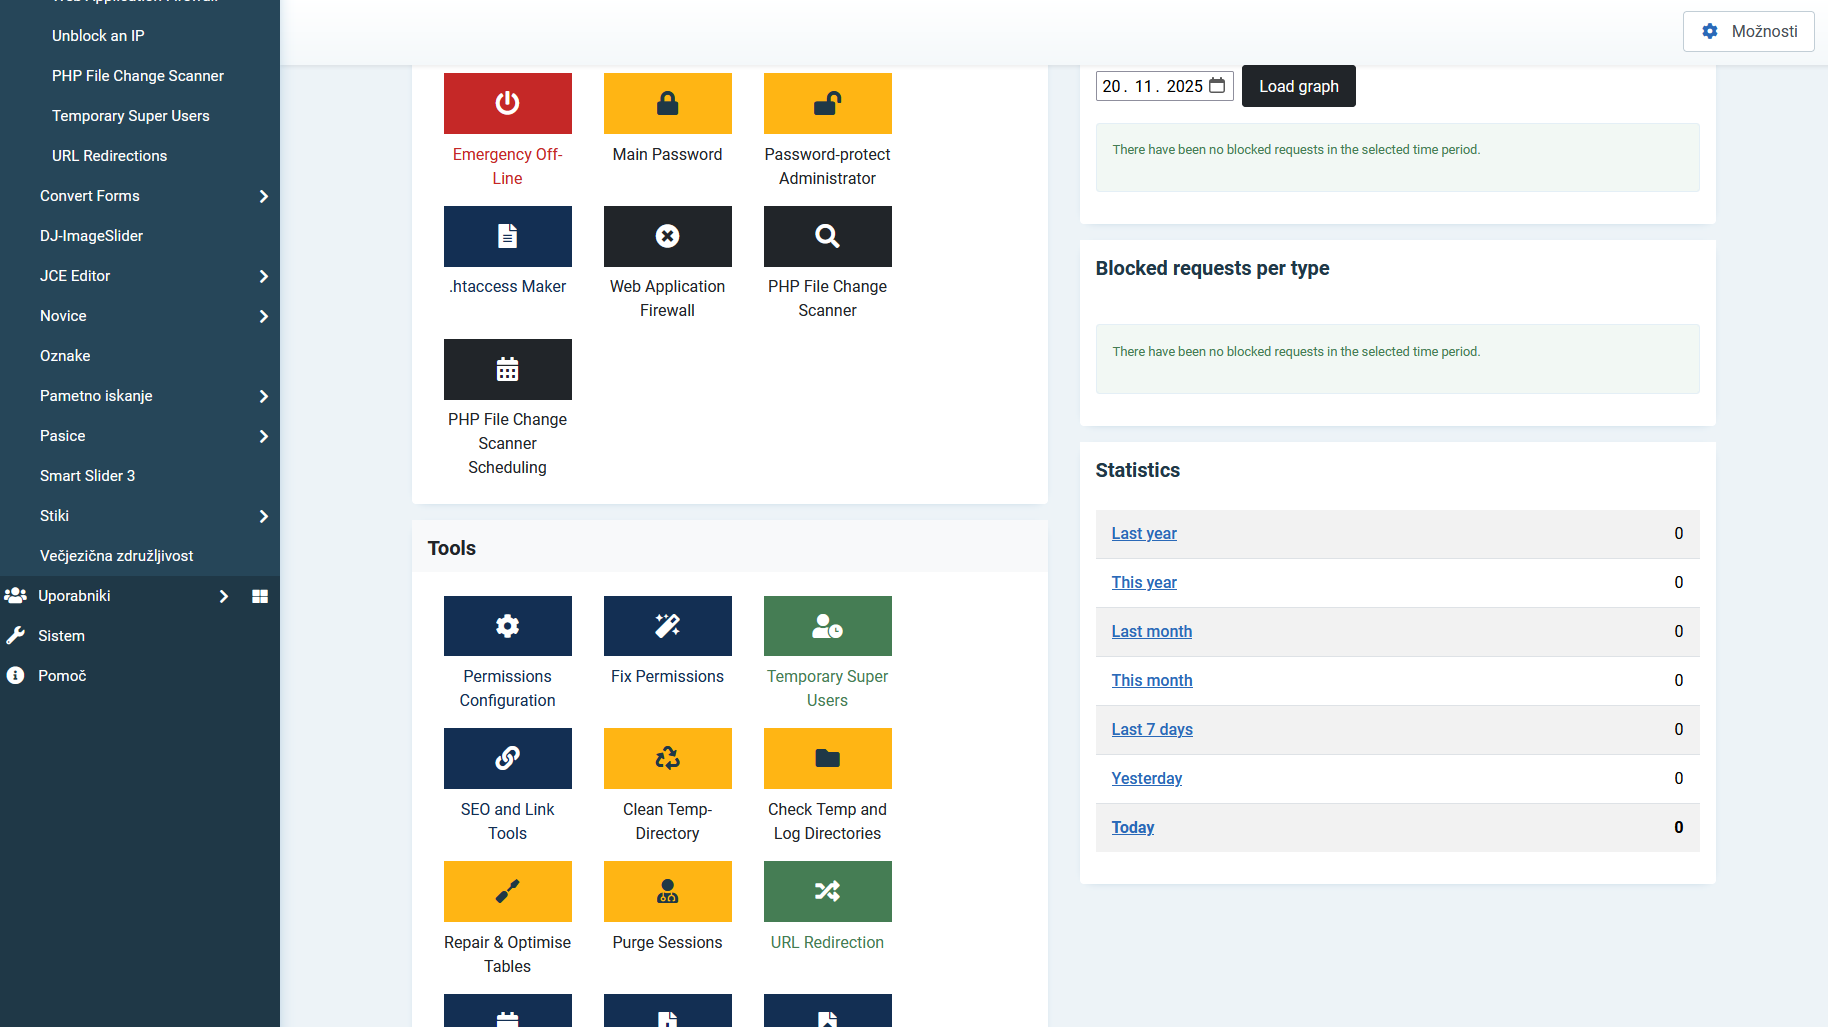Open Smart Slider 3 in sidebar

tap(88, 476)
